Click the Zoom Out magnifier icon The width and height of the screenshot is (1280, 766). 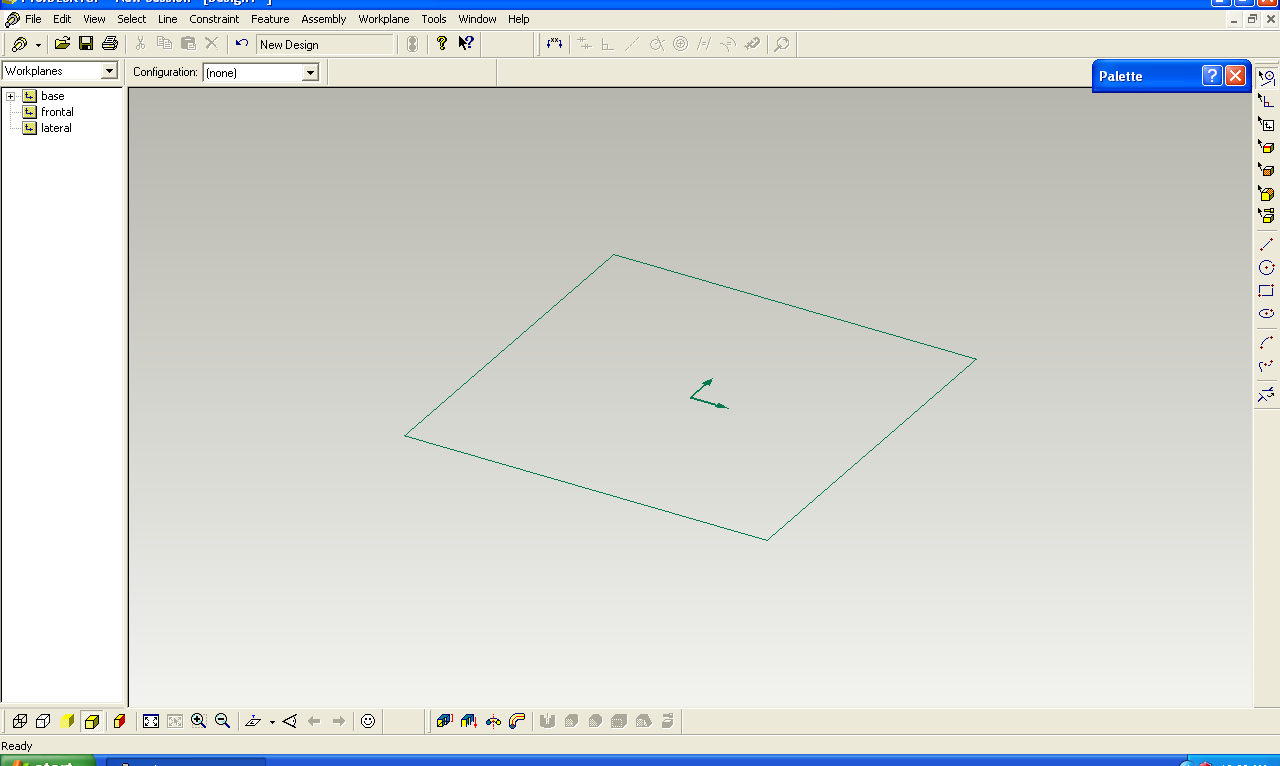pyautogui.click(x=223, y=721)
